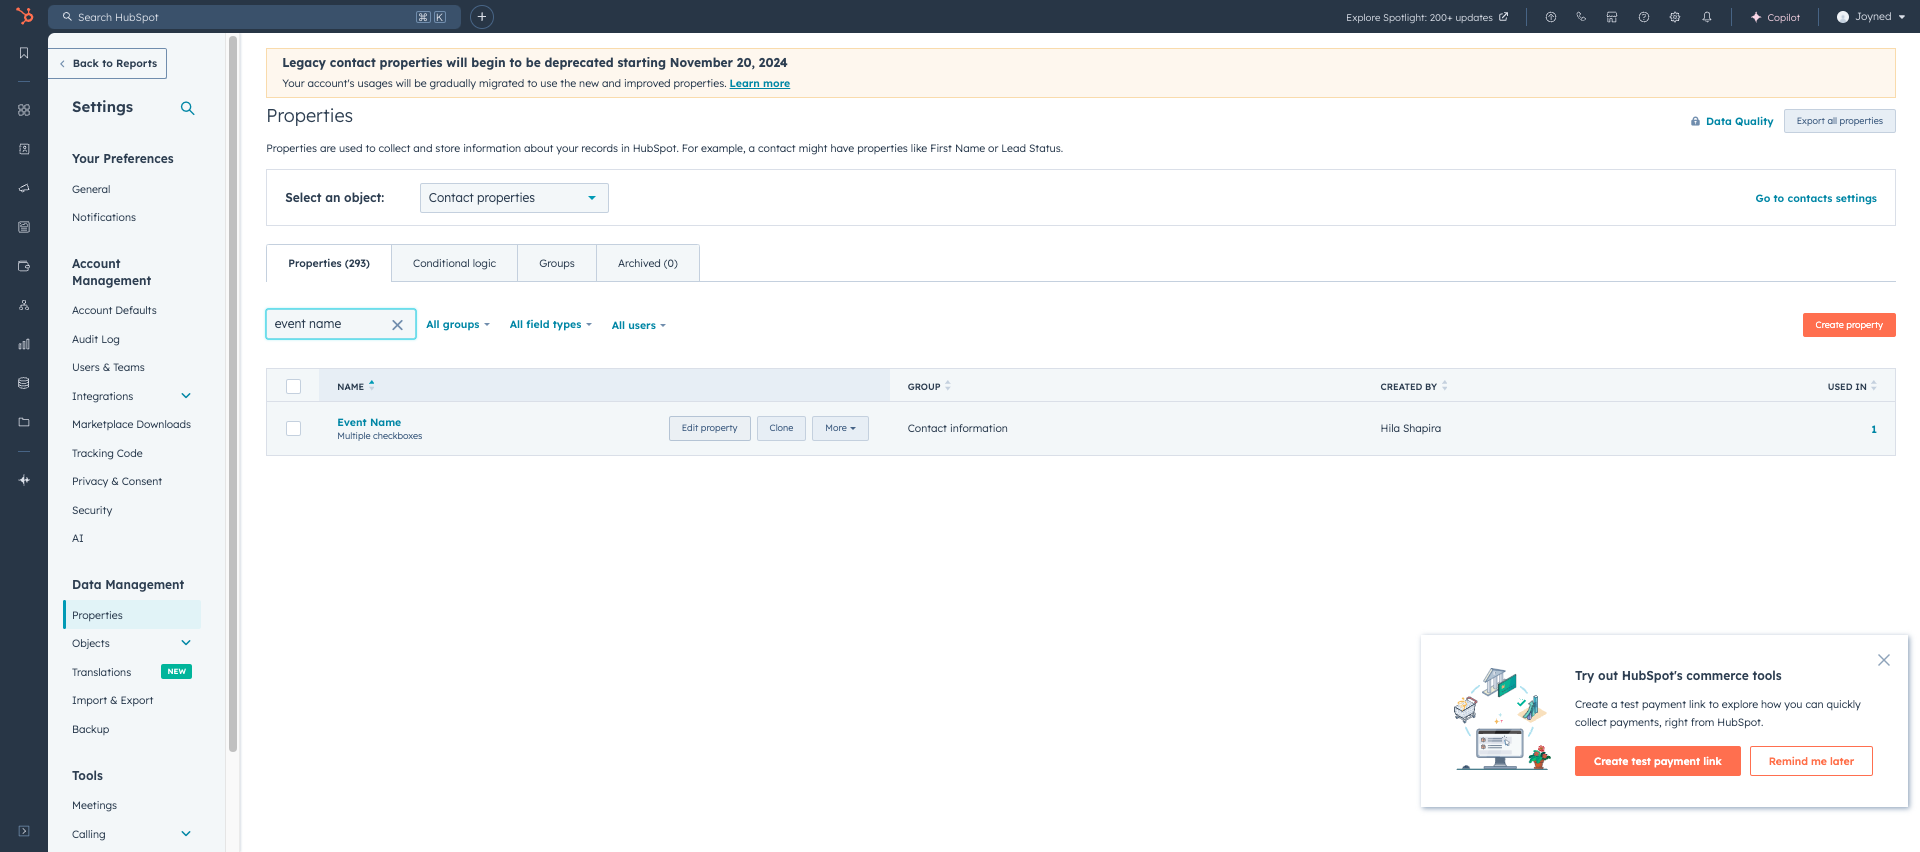The height and width of the screenshot is (852, 1920).
Task: Click the Back to Reports button
Action: pos(108,63)
